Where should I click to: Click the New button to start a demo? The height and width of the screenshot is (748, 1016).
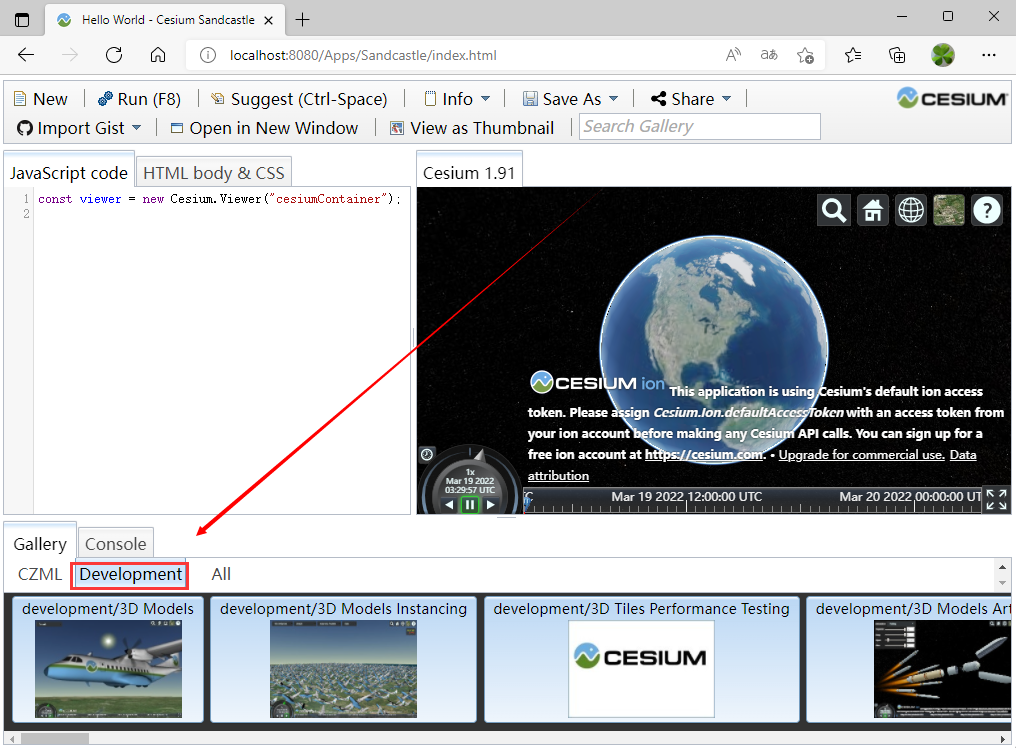[41, 98]
